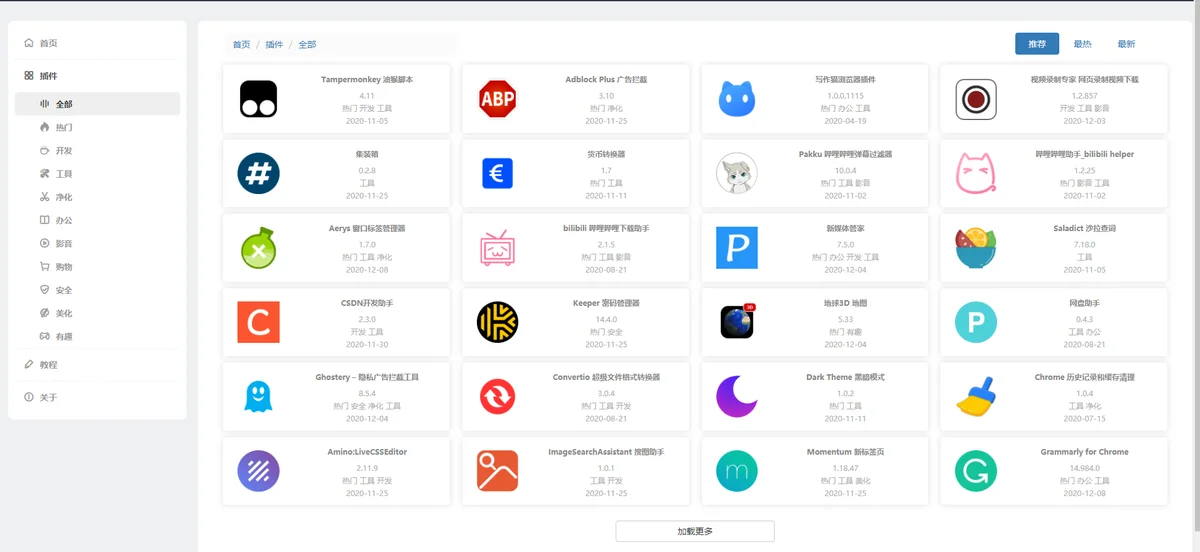1200x552 pixels.
Task: Sort by 最新
Action: 1126,44
